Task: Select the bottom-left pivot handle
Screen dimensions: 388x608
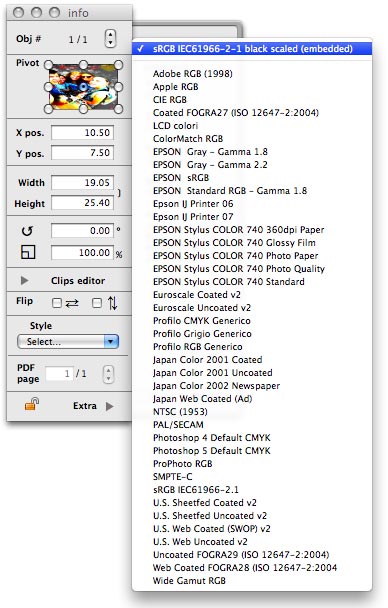Action: 48,109
